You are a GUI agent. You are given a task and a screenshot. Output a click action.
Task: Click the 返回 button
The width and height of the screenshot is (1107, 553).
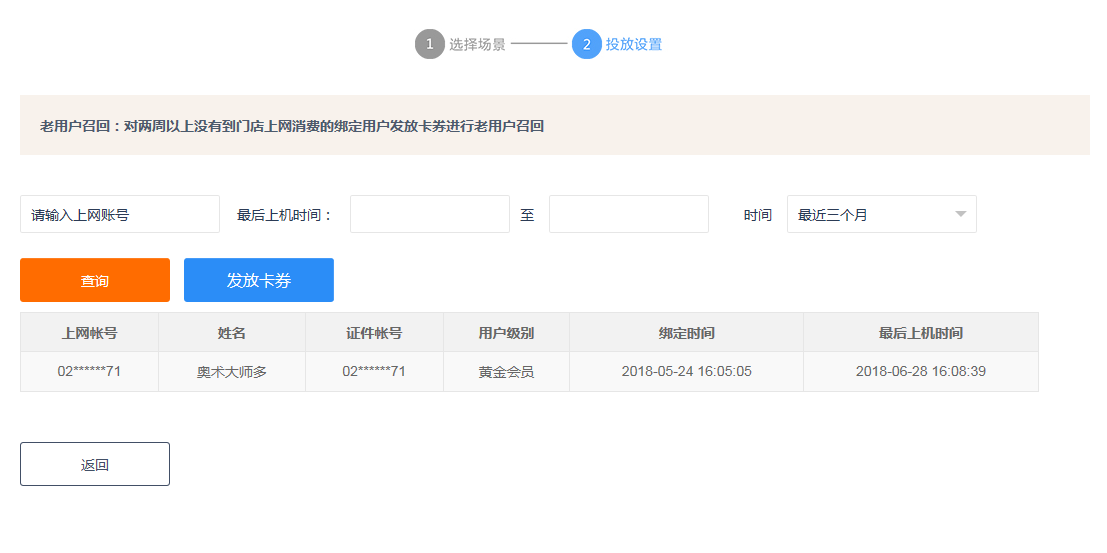(95, 464)
